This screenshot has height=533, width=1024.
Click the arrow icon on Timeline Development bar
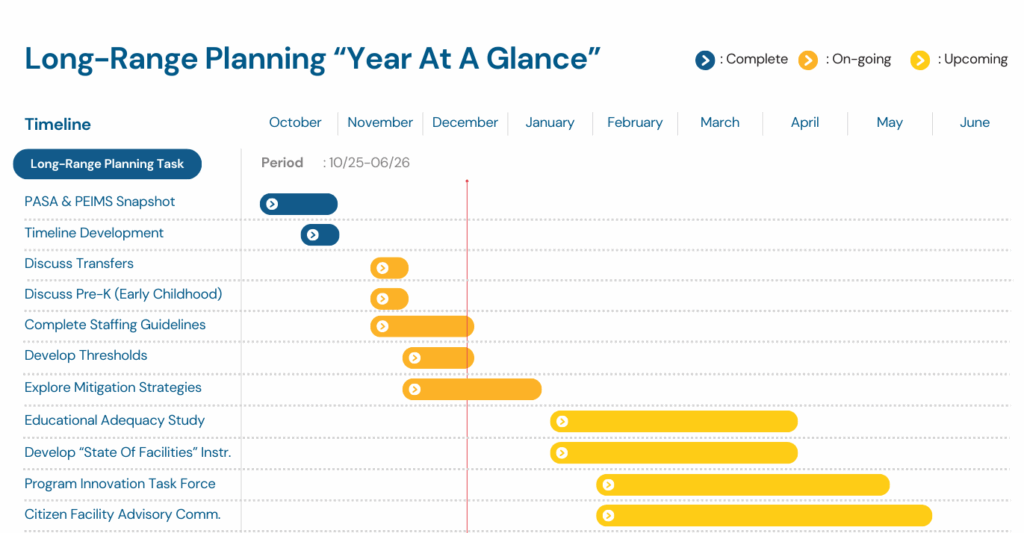point(313,235)
